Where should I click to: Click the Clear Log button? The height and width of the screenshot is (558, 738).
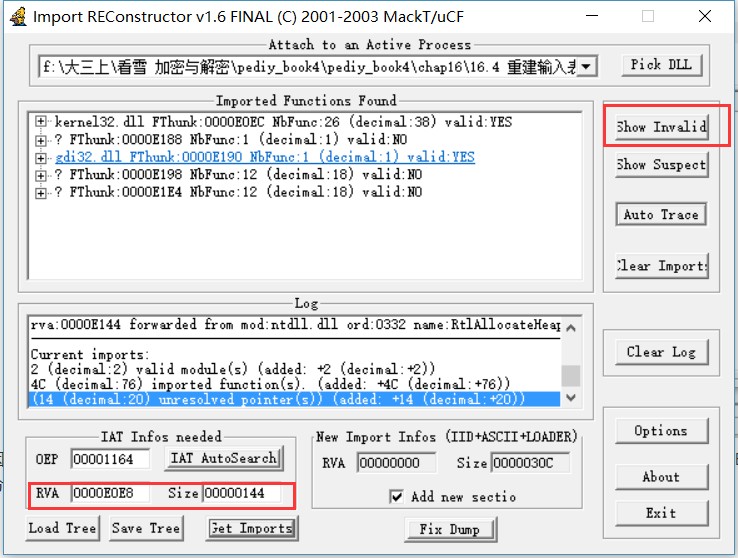(661, 352)
